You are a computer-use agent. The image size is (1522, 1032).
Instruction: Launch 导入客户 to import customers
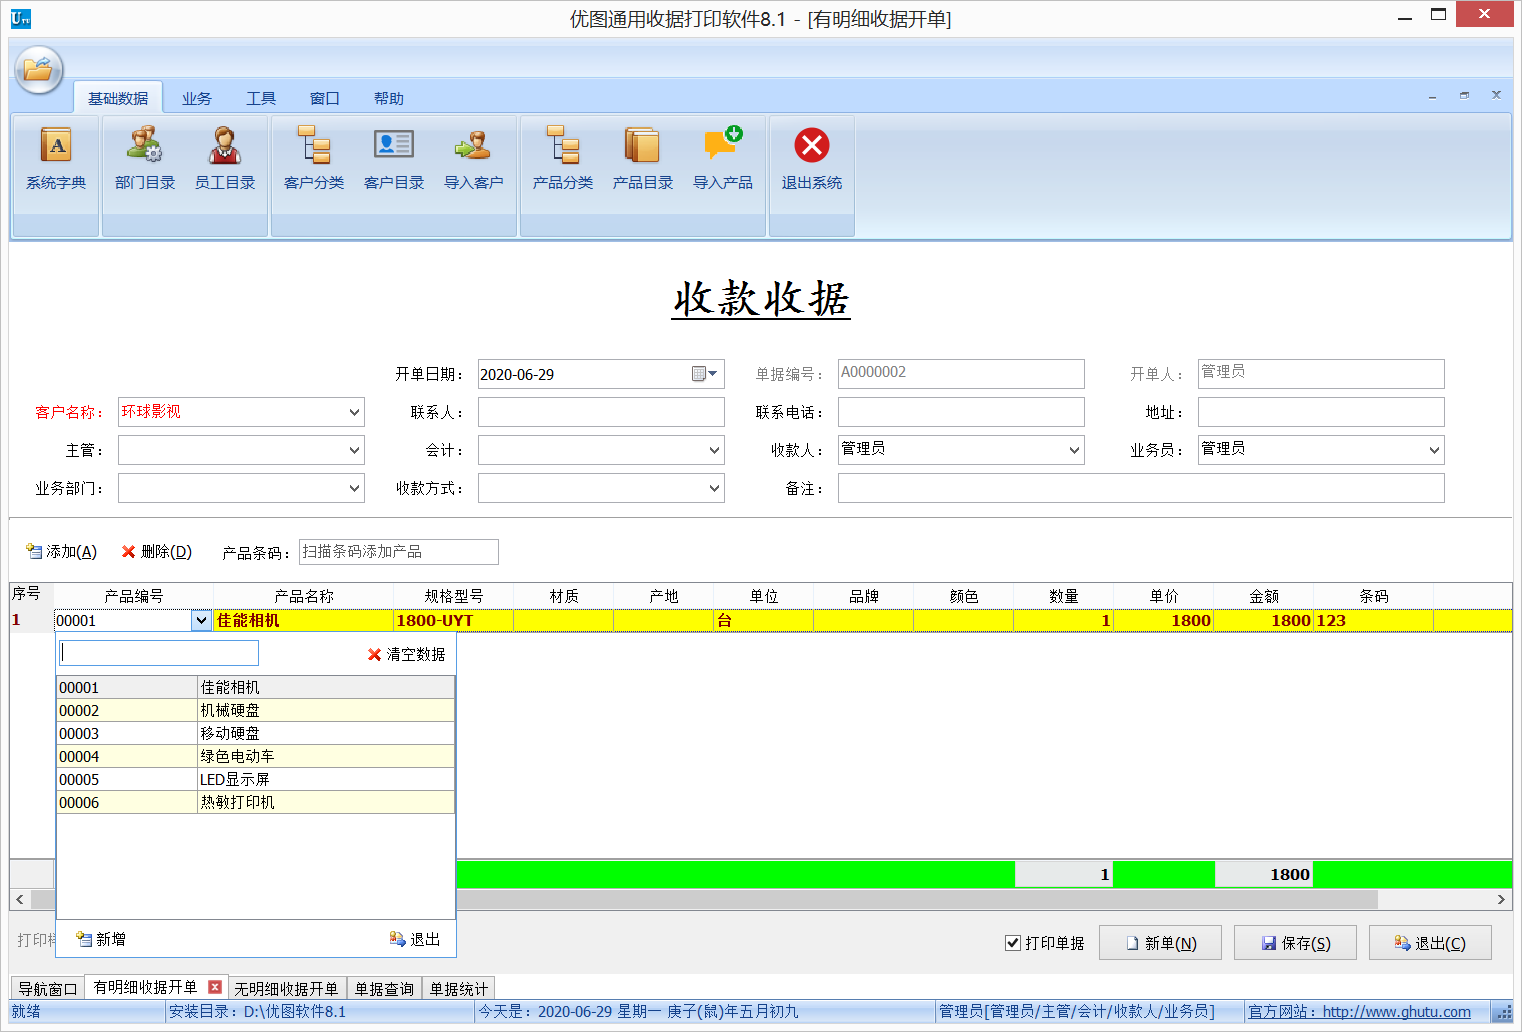click(x=473, y=160)
